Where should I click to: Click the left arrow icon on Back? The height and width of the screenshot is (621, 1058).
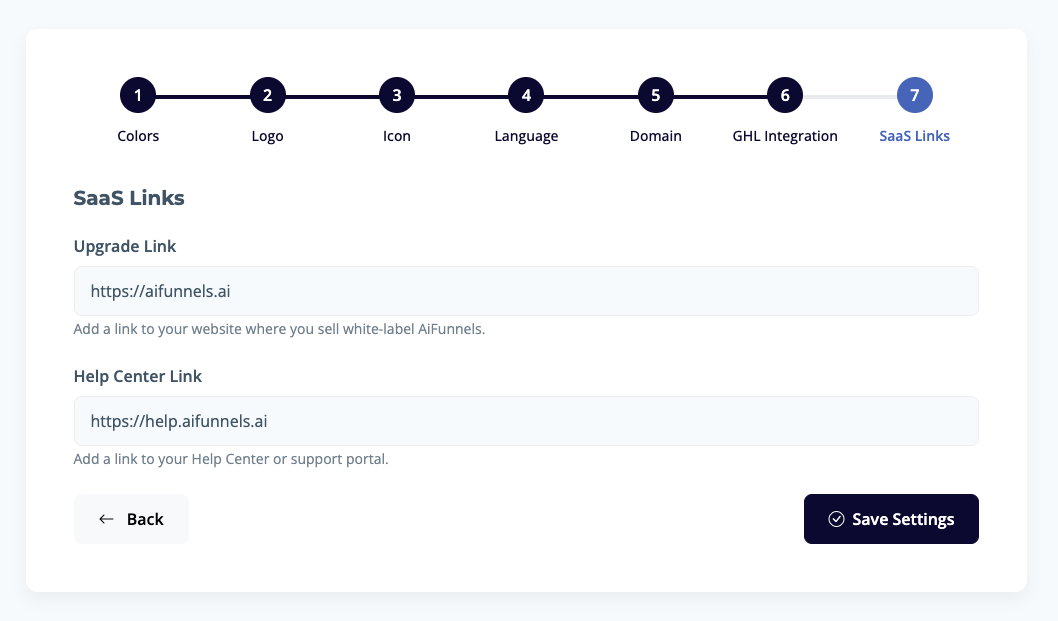tap(106, 519)
